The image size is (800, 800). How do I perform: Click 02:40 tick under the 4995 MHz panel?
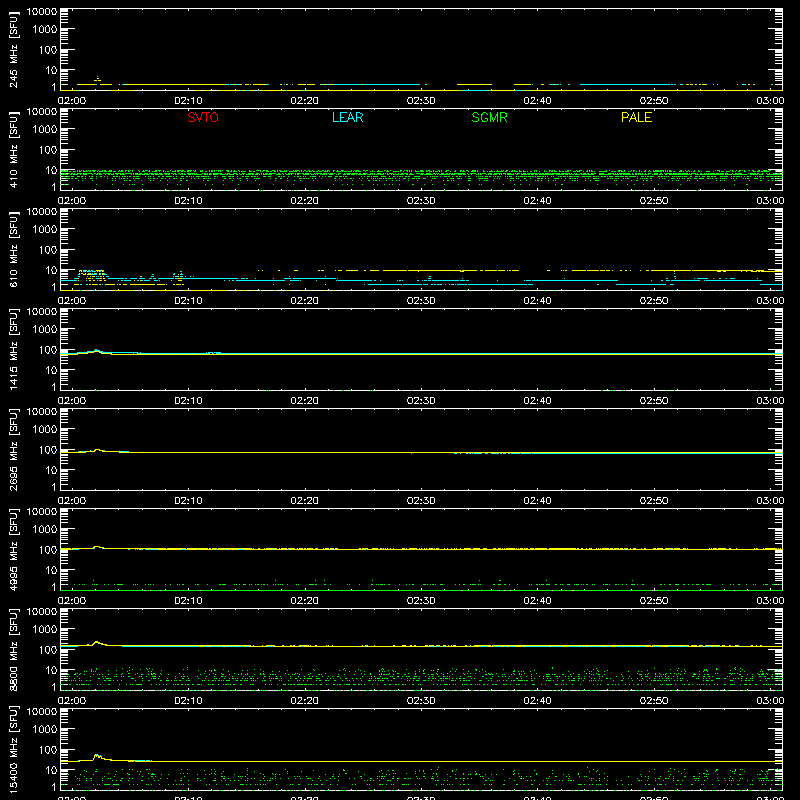tap(537, 601)
